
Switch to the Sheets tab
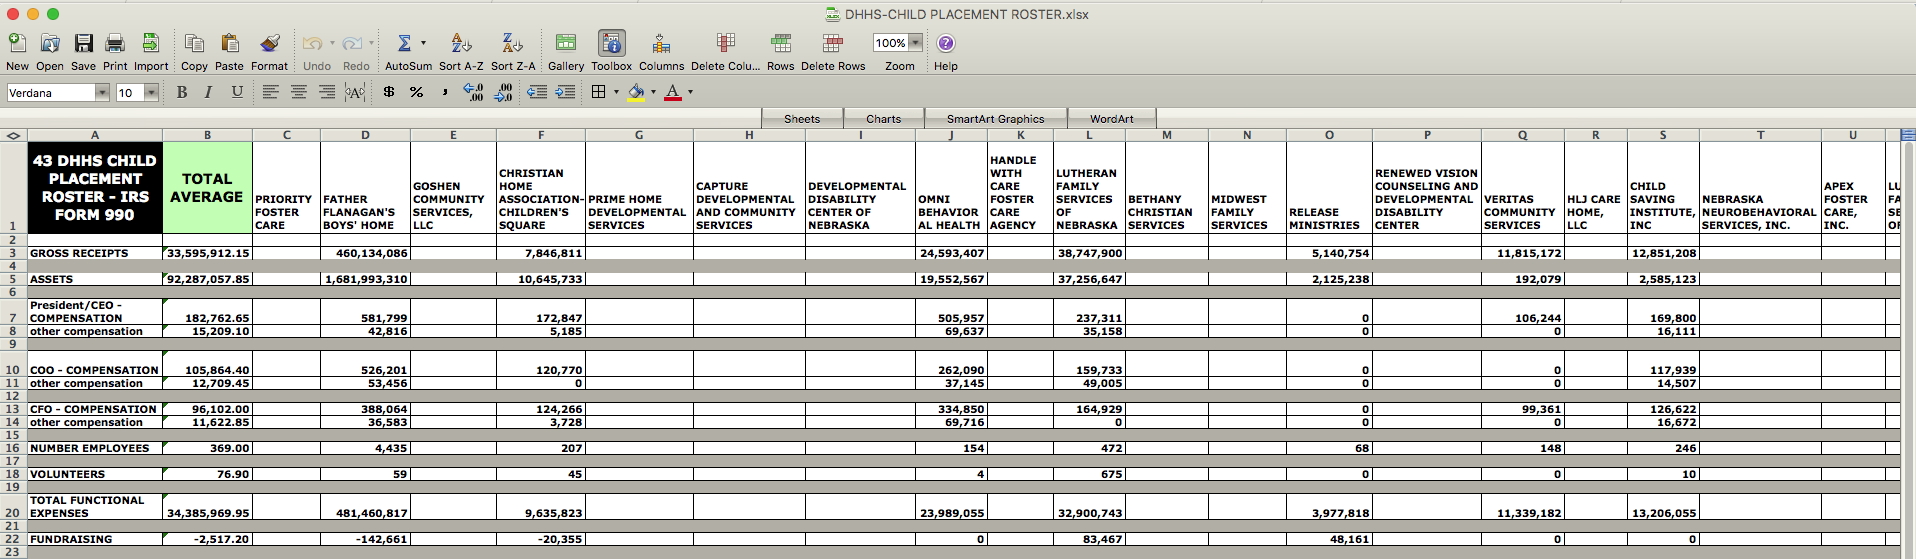point(802,118)
